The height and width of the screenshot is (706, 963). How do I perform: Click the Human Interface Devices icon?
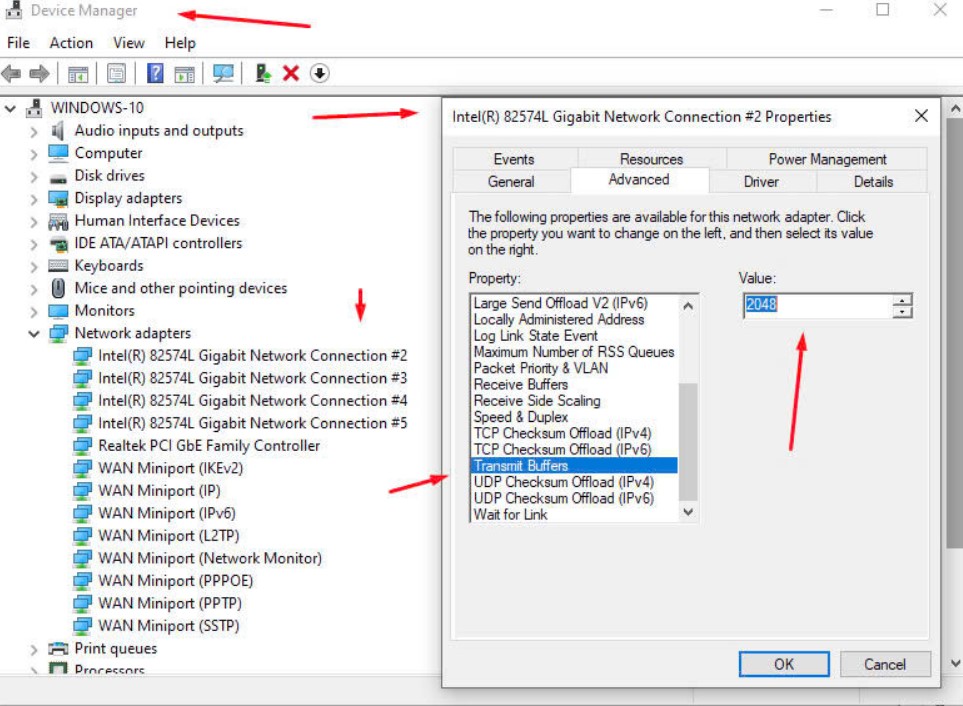[58, 221]
